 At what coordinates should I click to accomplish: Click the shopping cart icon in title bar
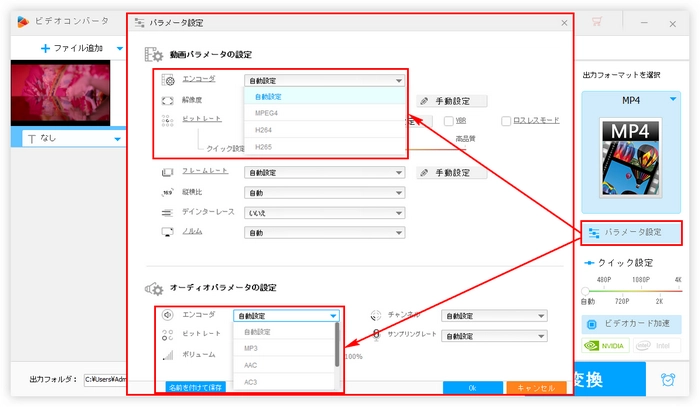597,21
